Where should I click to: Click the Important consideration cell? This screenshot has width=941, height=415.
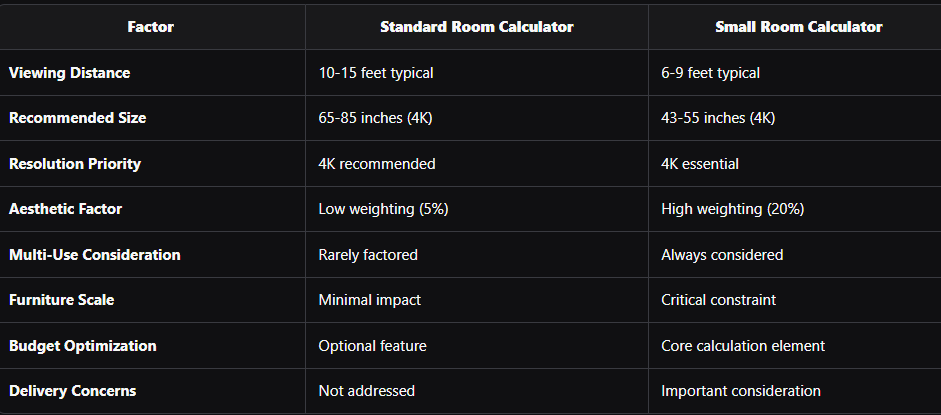[x=741, y=391]
